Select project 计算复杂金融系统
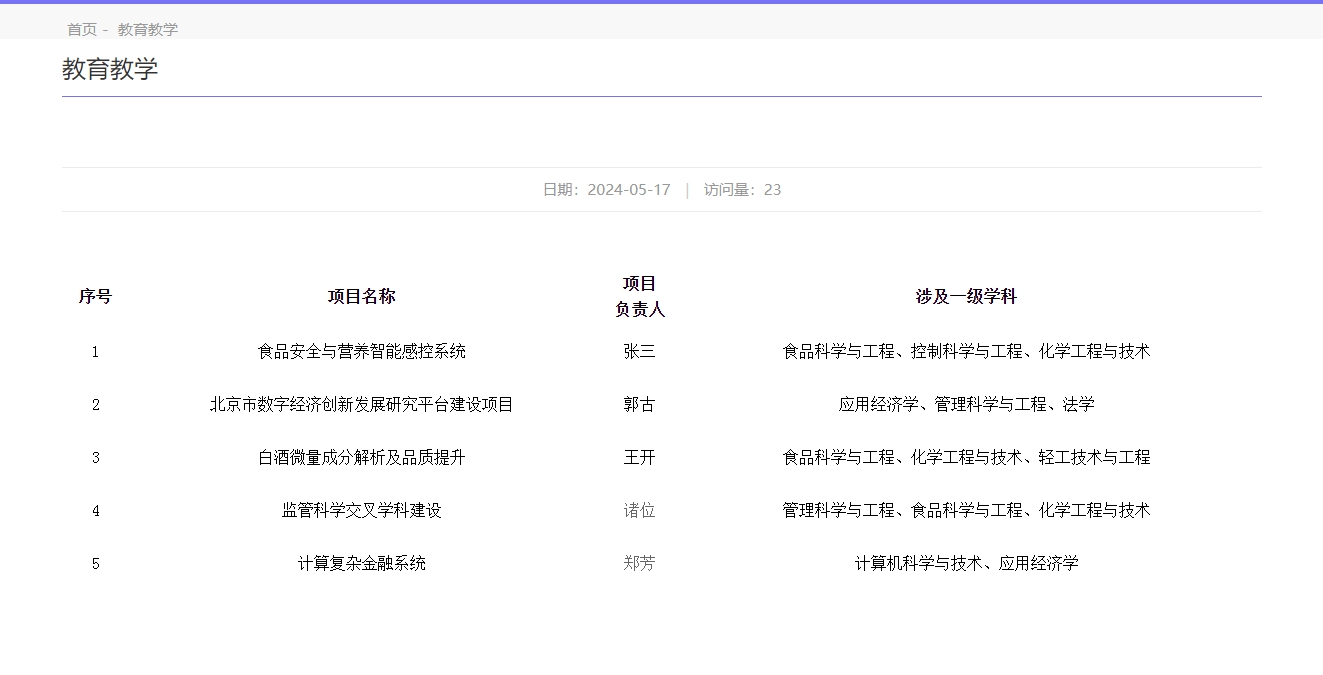 [361, 564]
